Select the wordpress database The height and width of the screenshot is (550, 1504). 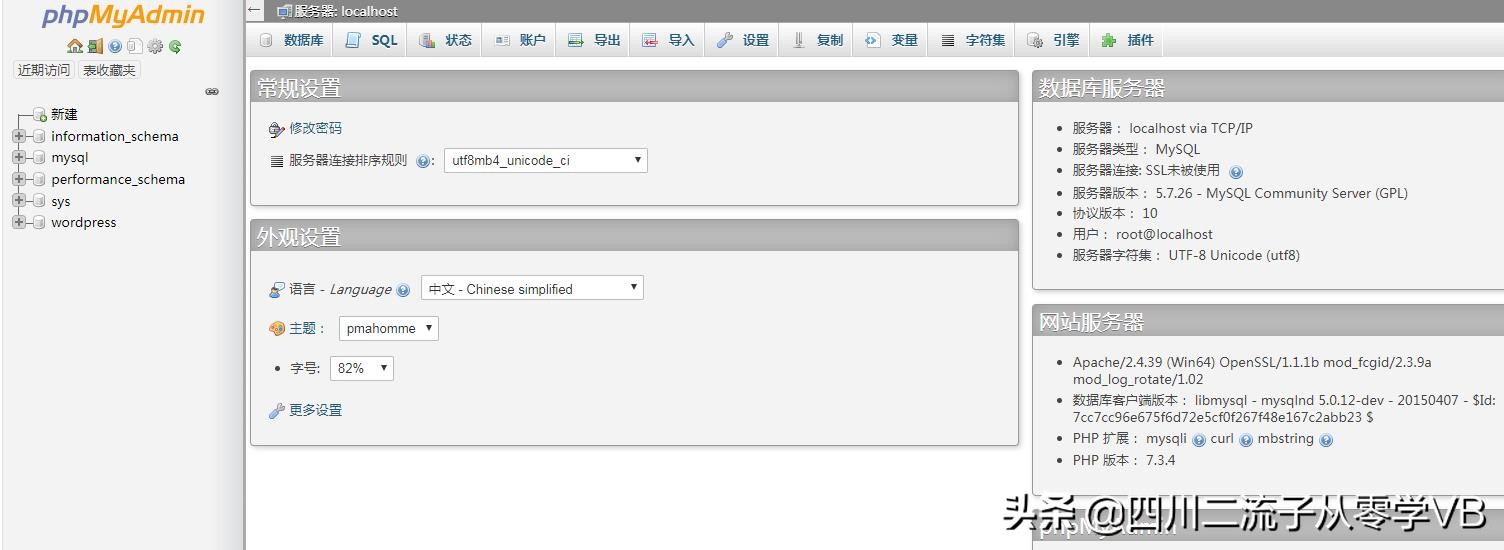point(84,222)
